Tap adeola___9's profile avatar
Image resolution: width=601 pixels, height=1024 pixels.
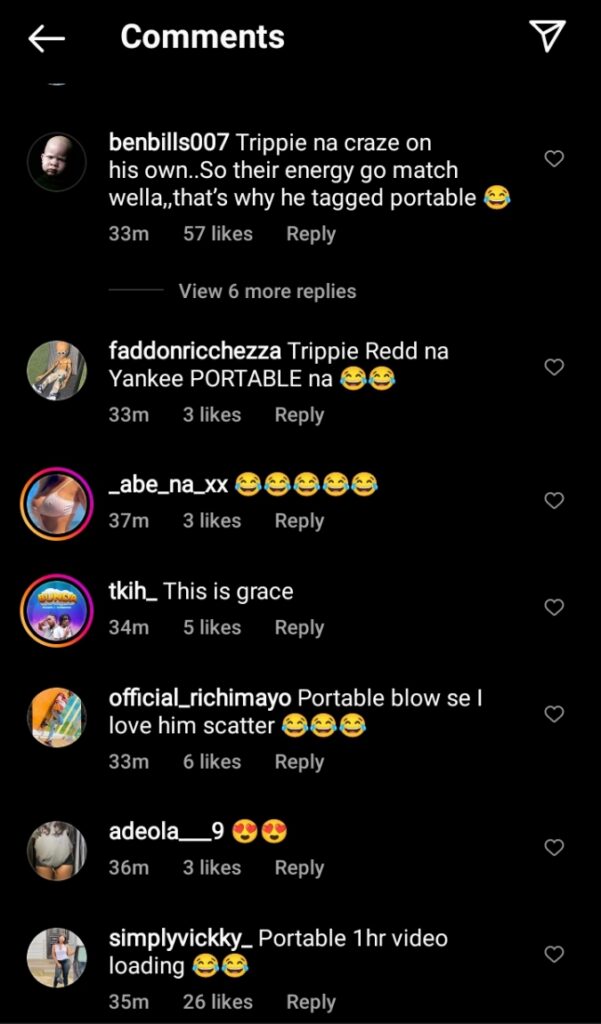54,848
